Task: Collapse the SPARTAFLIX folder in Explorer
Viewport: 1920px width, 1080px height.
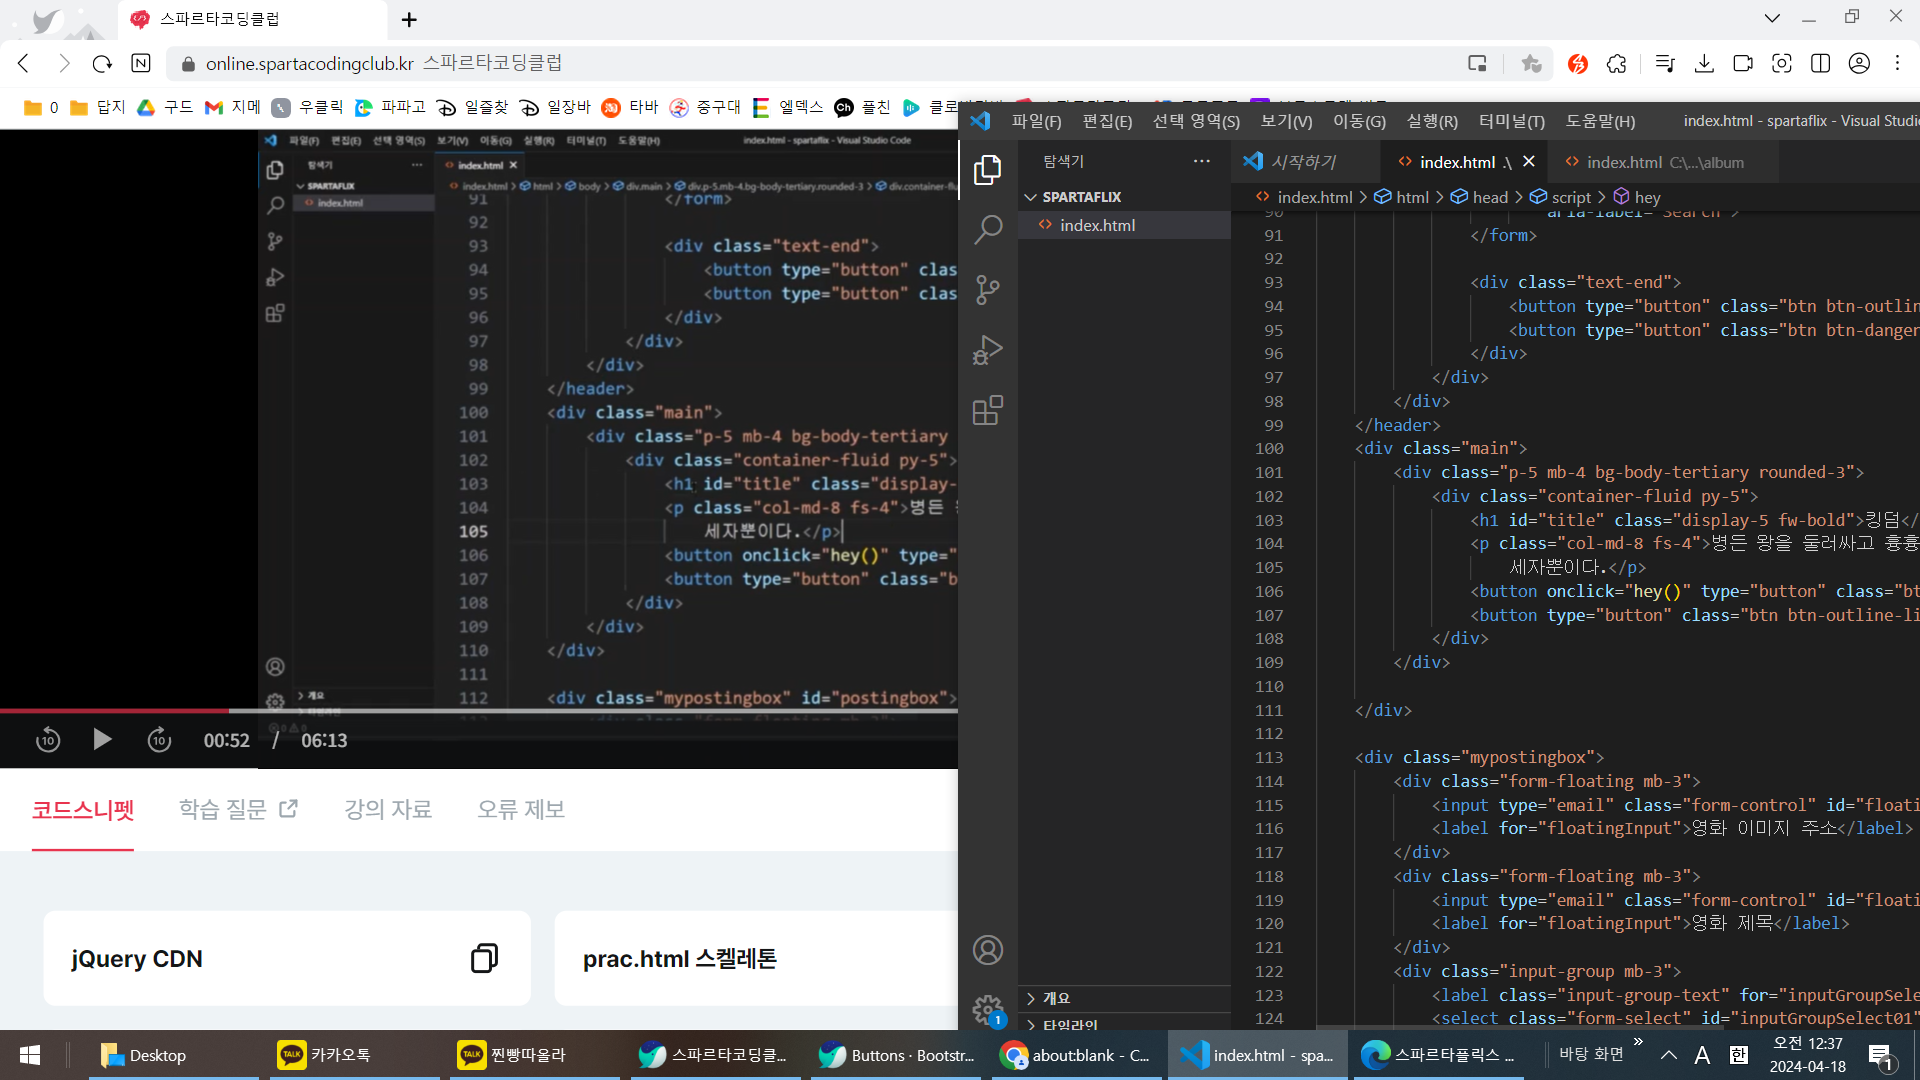Action: (1124, 197)
